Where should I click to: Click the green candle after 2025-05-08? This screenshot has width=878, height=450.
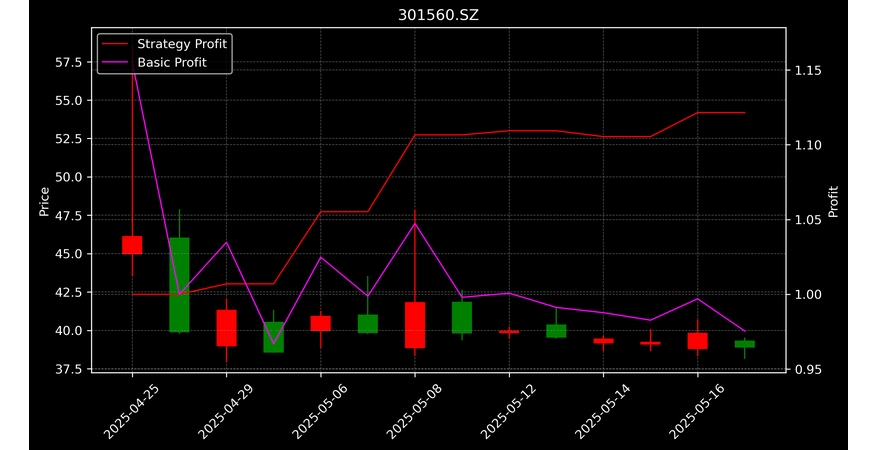462,318
